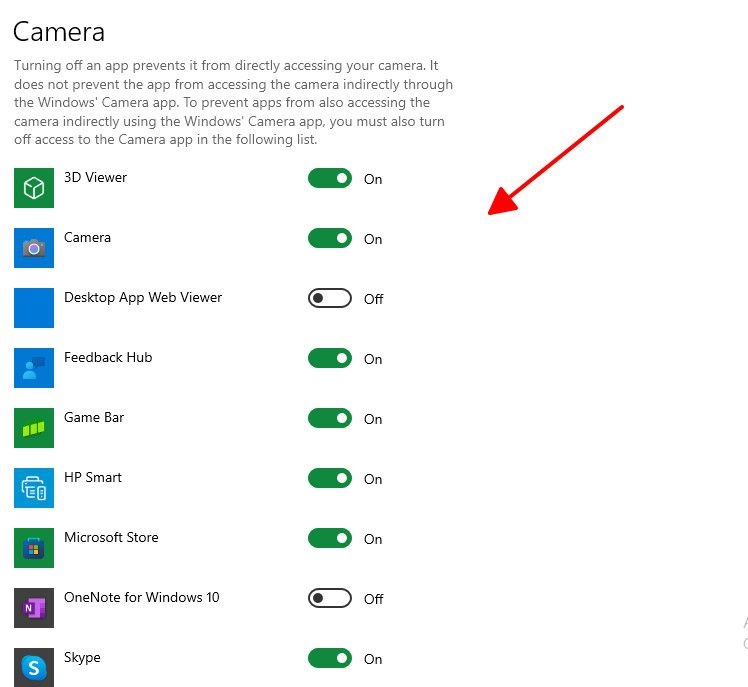This screenshot has width=748, height=687.
Task: Click the Game Bar app icon
Action: 34,428
